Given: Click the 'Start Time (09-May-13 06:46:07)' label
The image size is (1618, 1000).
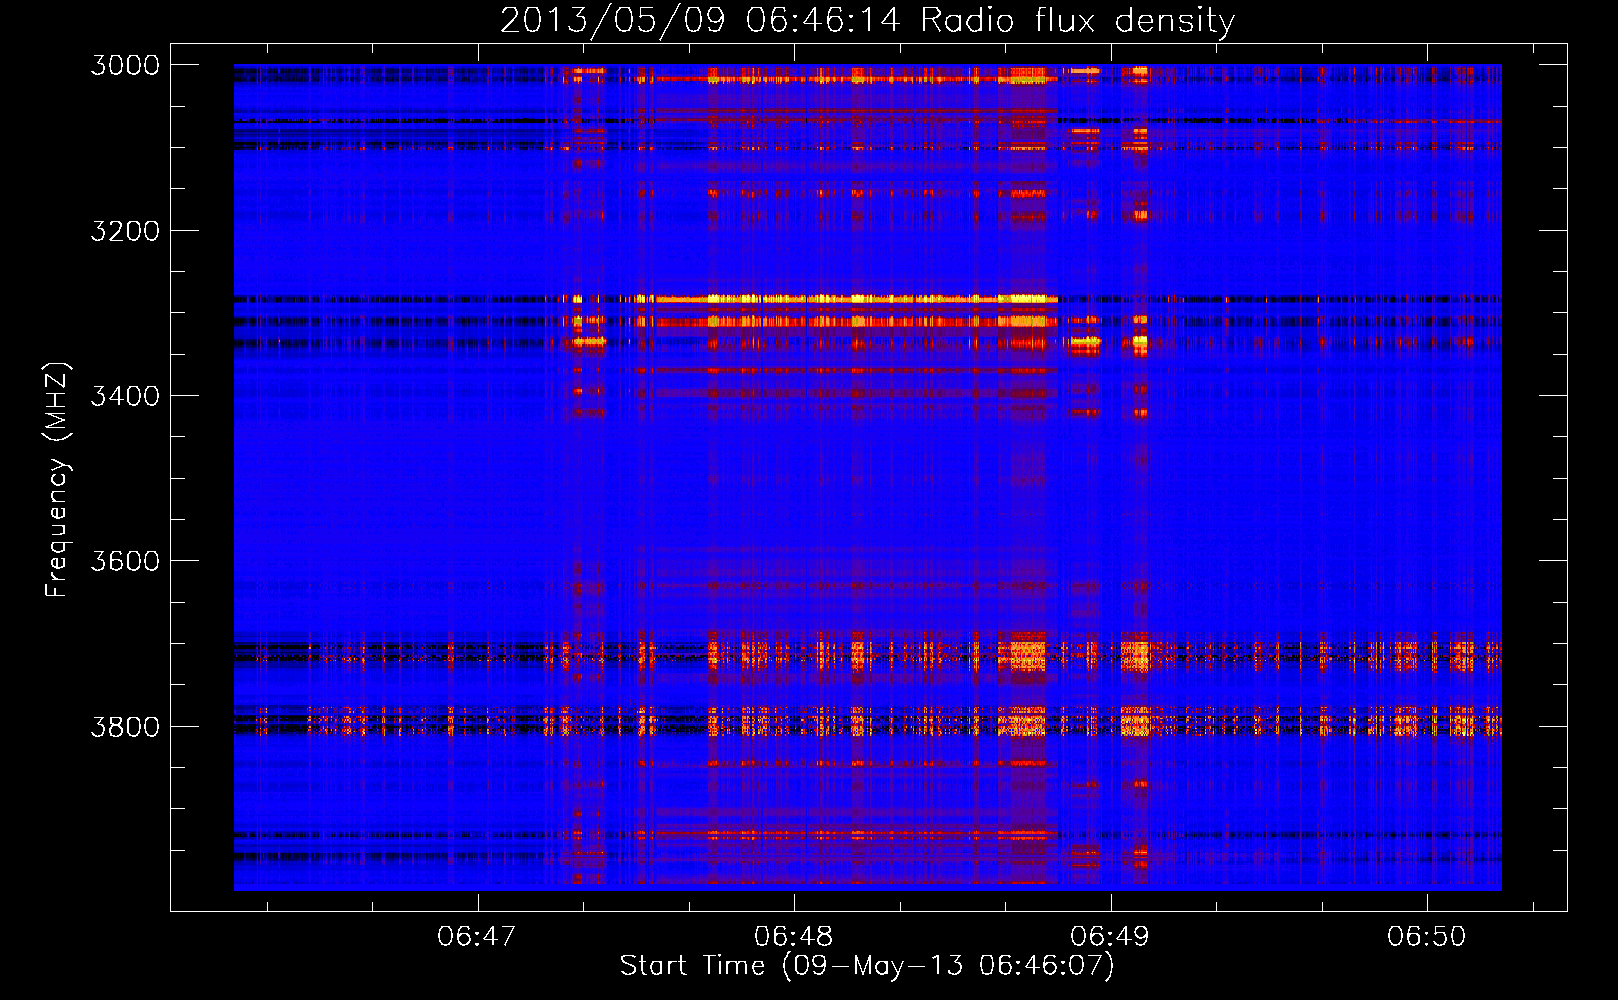Looking at the screenshot, I should coord(867,966).
